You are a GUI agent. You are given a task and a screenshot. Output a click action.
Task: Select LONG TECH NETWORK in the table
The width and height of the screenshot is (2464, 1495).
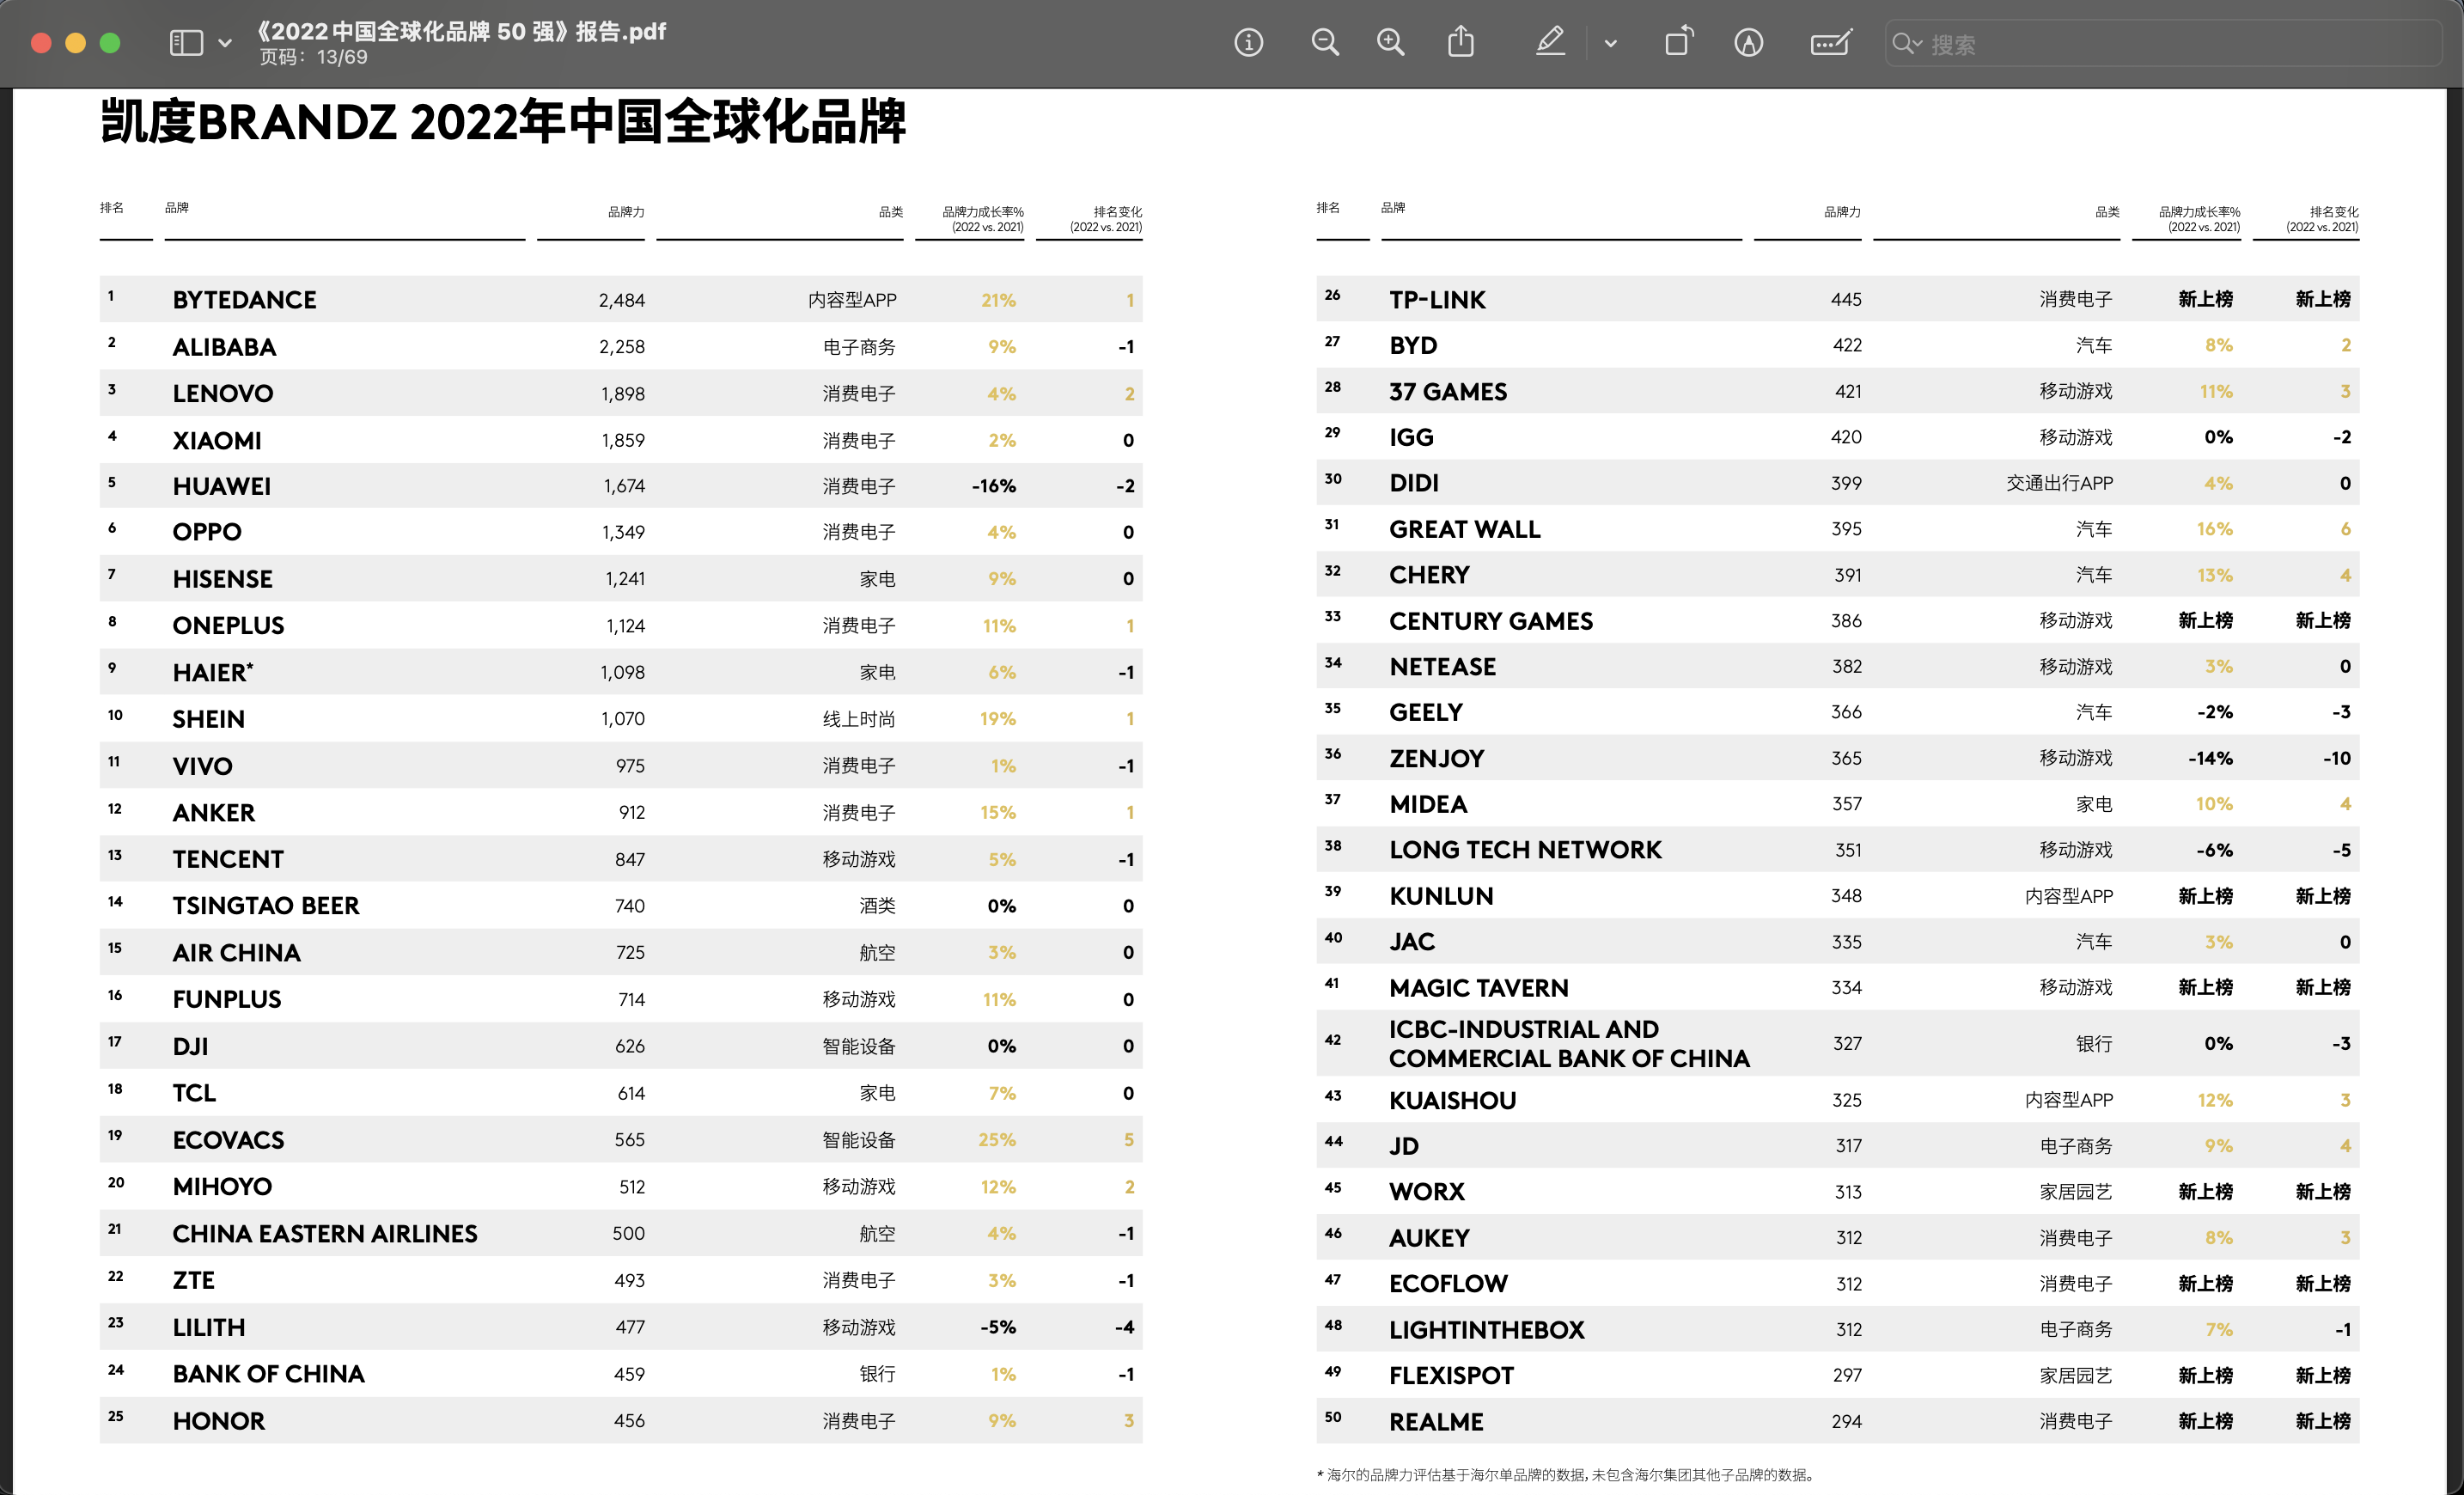(x=1525, y=850)
